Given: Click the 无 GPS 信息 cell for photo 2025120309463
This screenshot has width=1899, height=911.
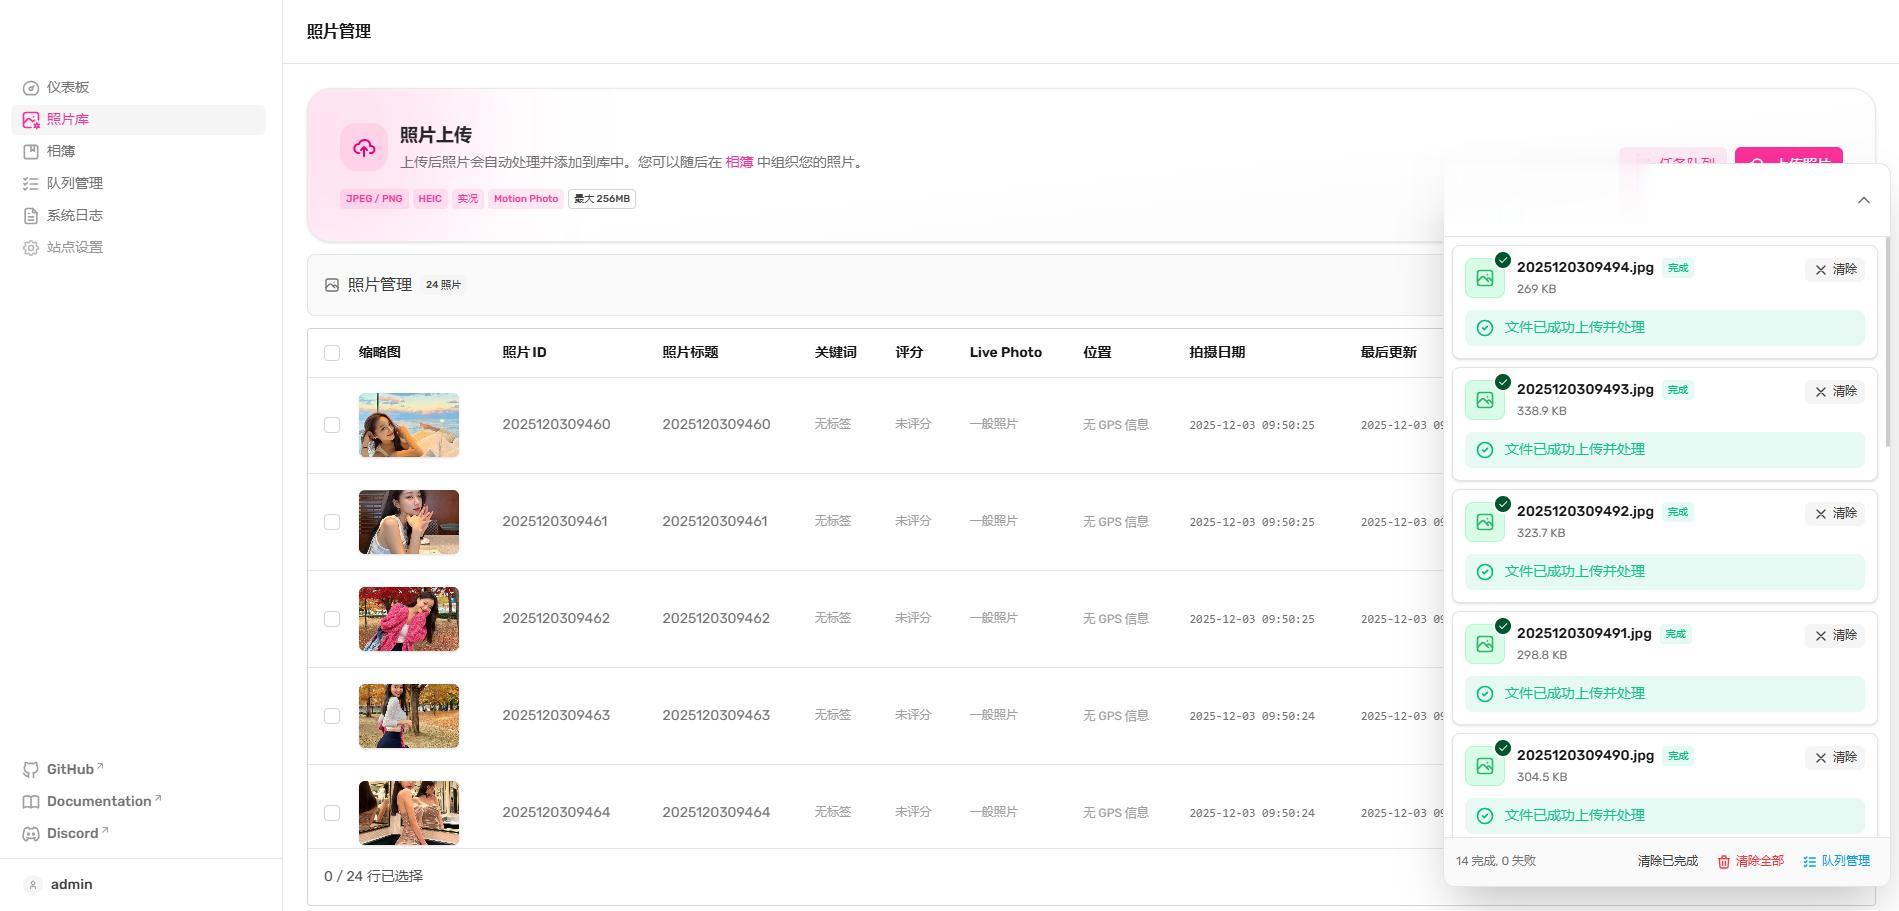Looking at the screenshot, I should point(1116,716).
